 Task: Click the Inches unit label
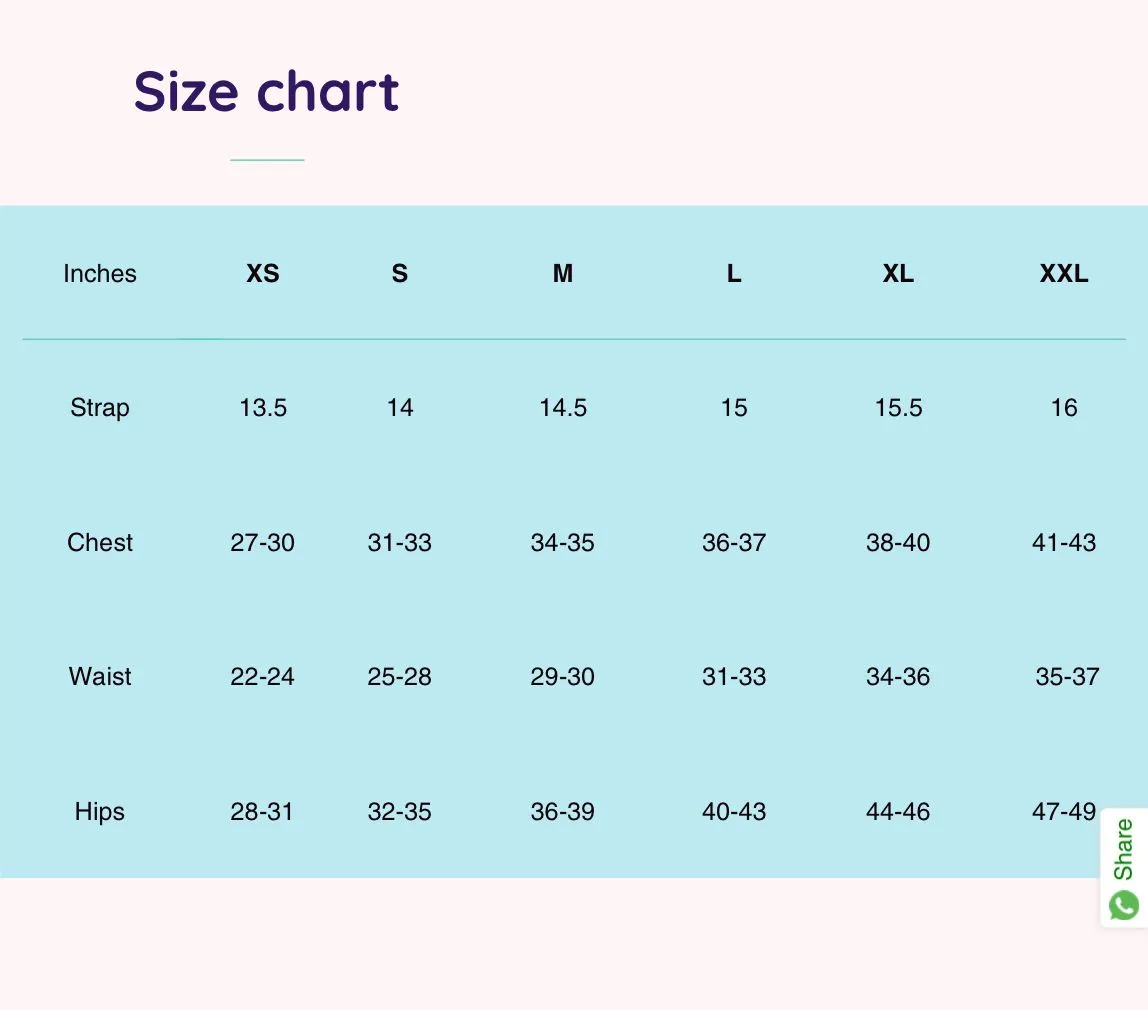(x=100, y=273)
